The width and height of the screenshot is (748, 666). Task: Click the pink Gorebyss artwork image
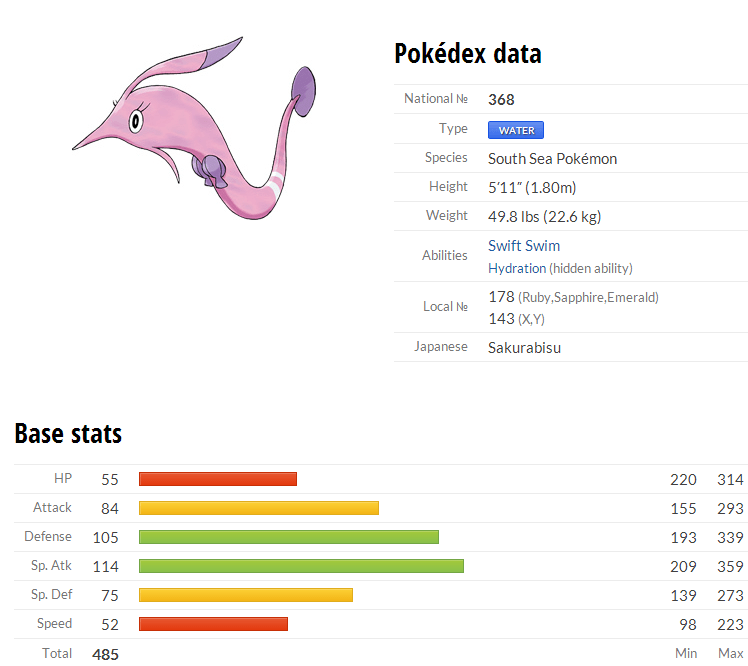[x=194, y=128]
